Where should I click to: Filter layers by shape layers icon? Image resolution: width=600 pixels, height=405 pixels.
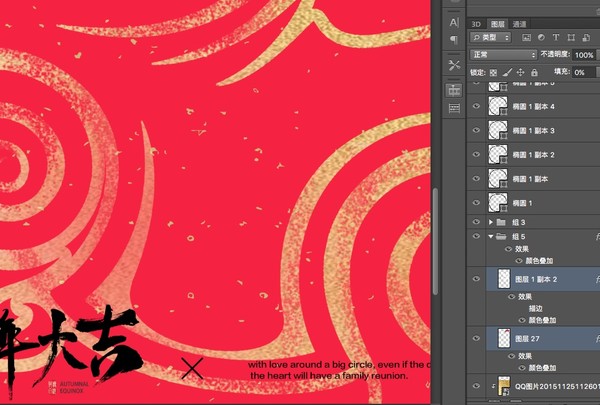571,38
